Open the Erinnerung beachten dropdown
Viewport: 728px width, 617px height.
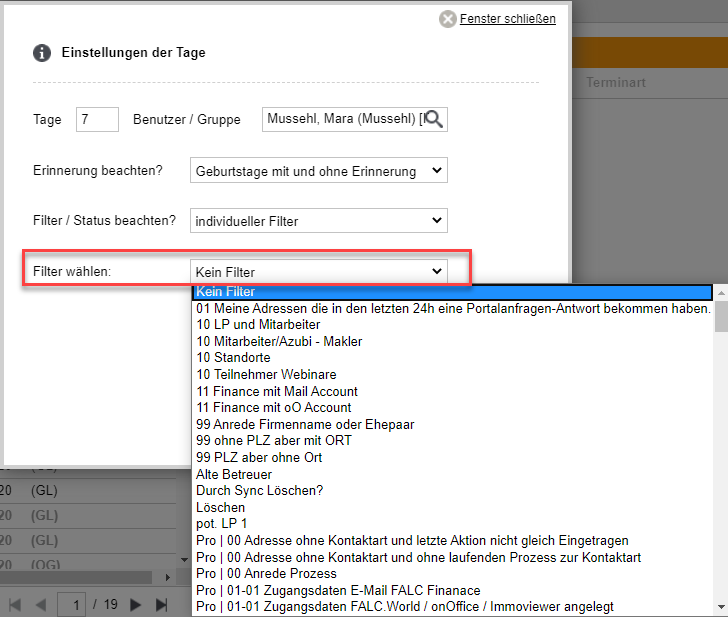tap(318, 172)
